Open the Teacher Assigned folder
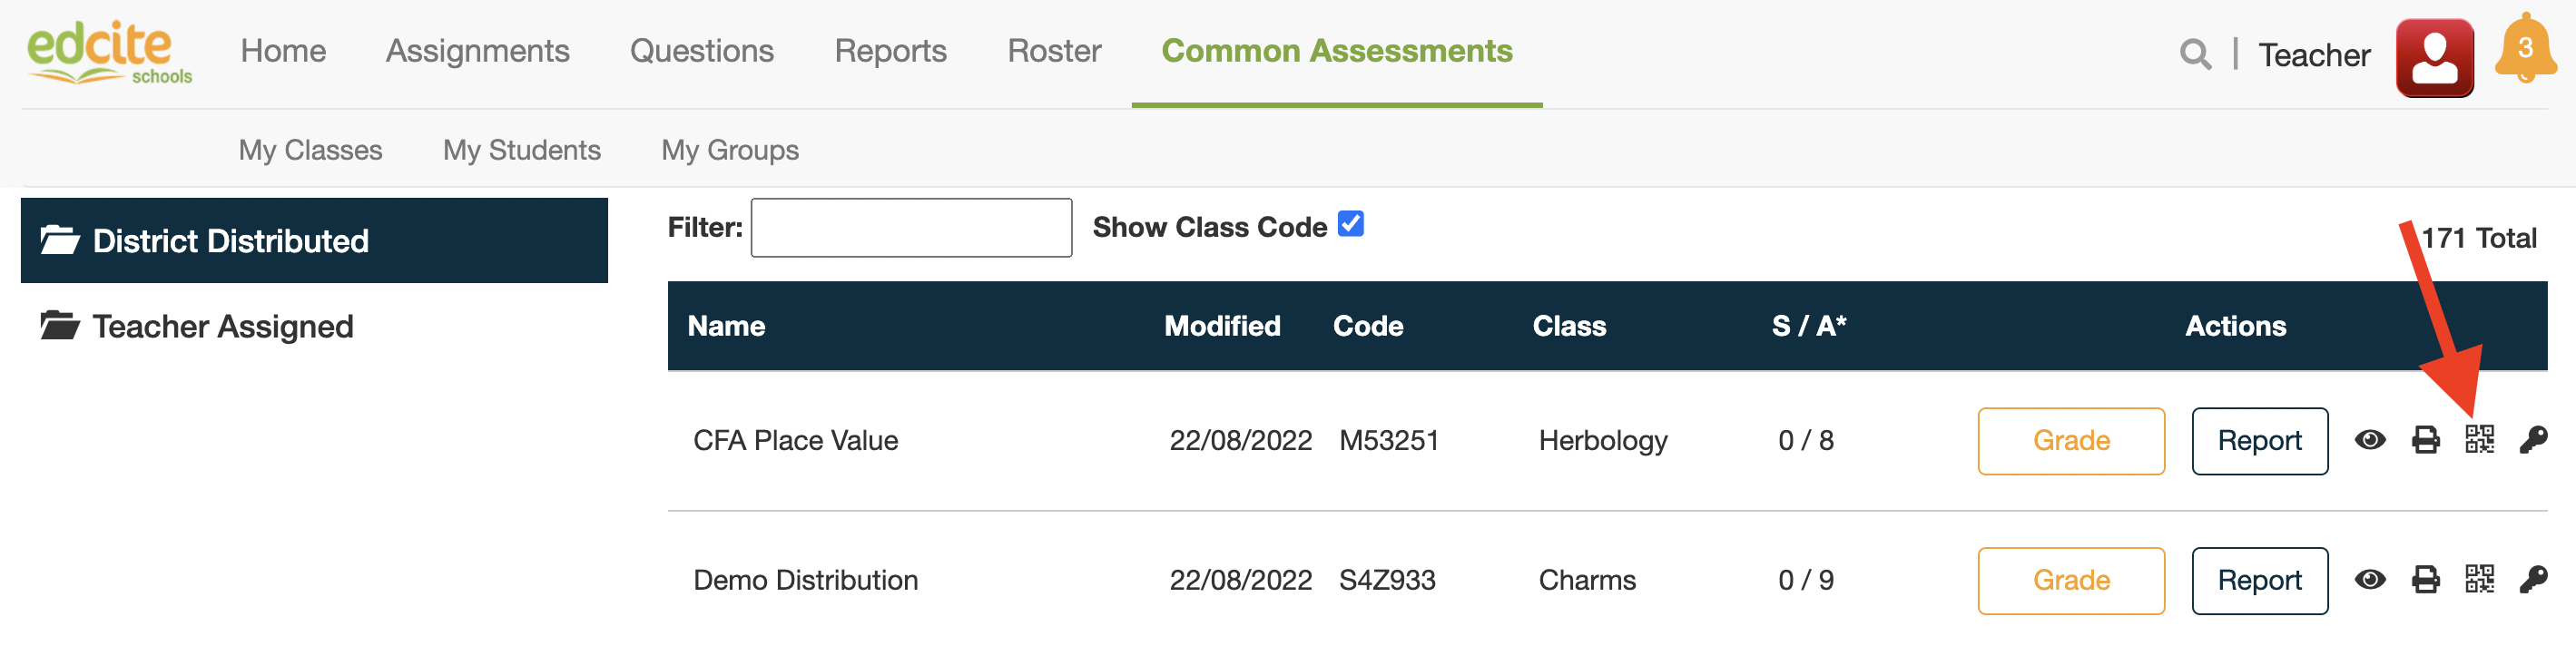The height and width of the screenshot is (646, 2576). 222,327
